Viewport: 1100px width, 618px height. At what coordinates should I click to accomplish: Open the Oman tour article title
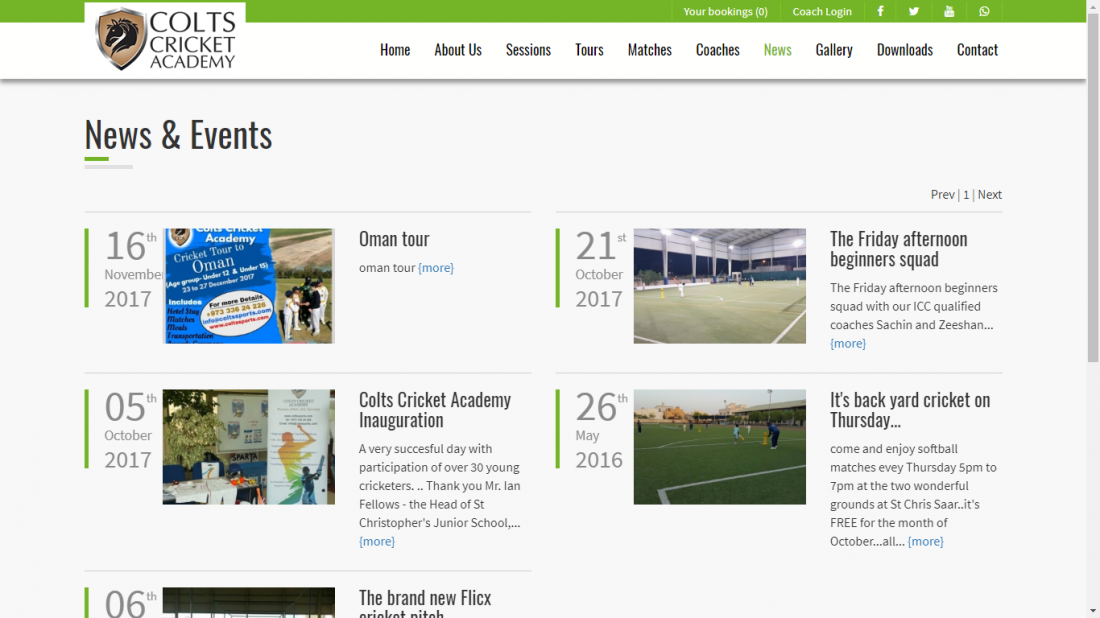click(x=394, y=239)
